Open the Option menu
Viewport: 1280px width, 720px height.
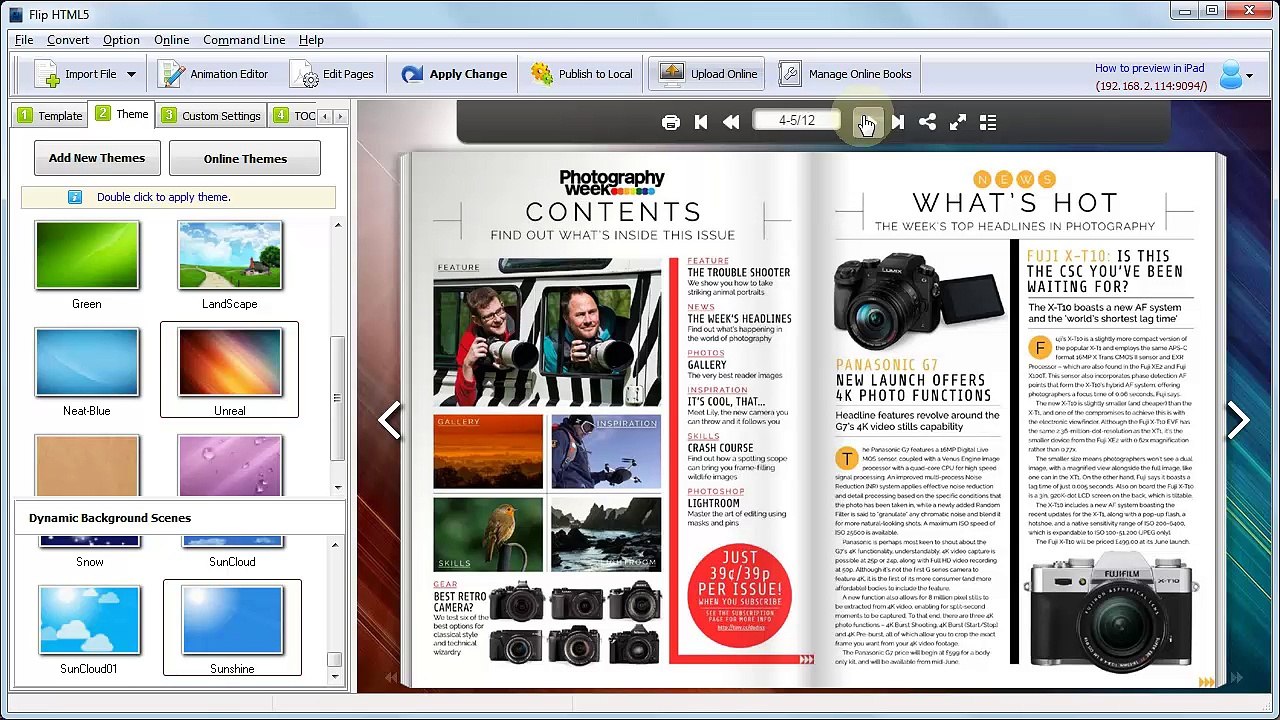(x=121, y=40)
